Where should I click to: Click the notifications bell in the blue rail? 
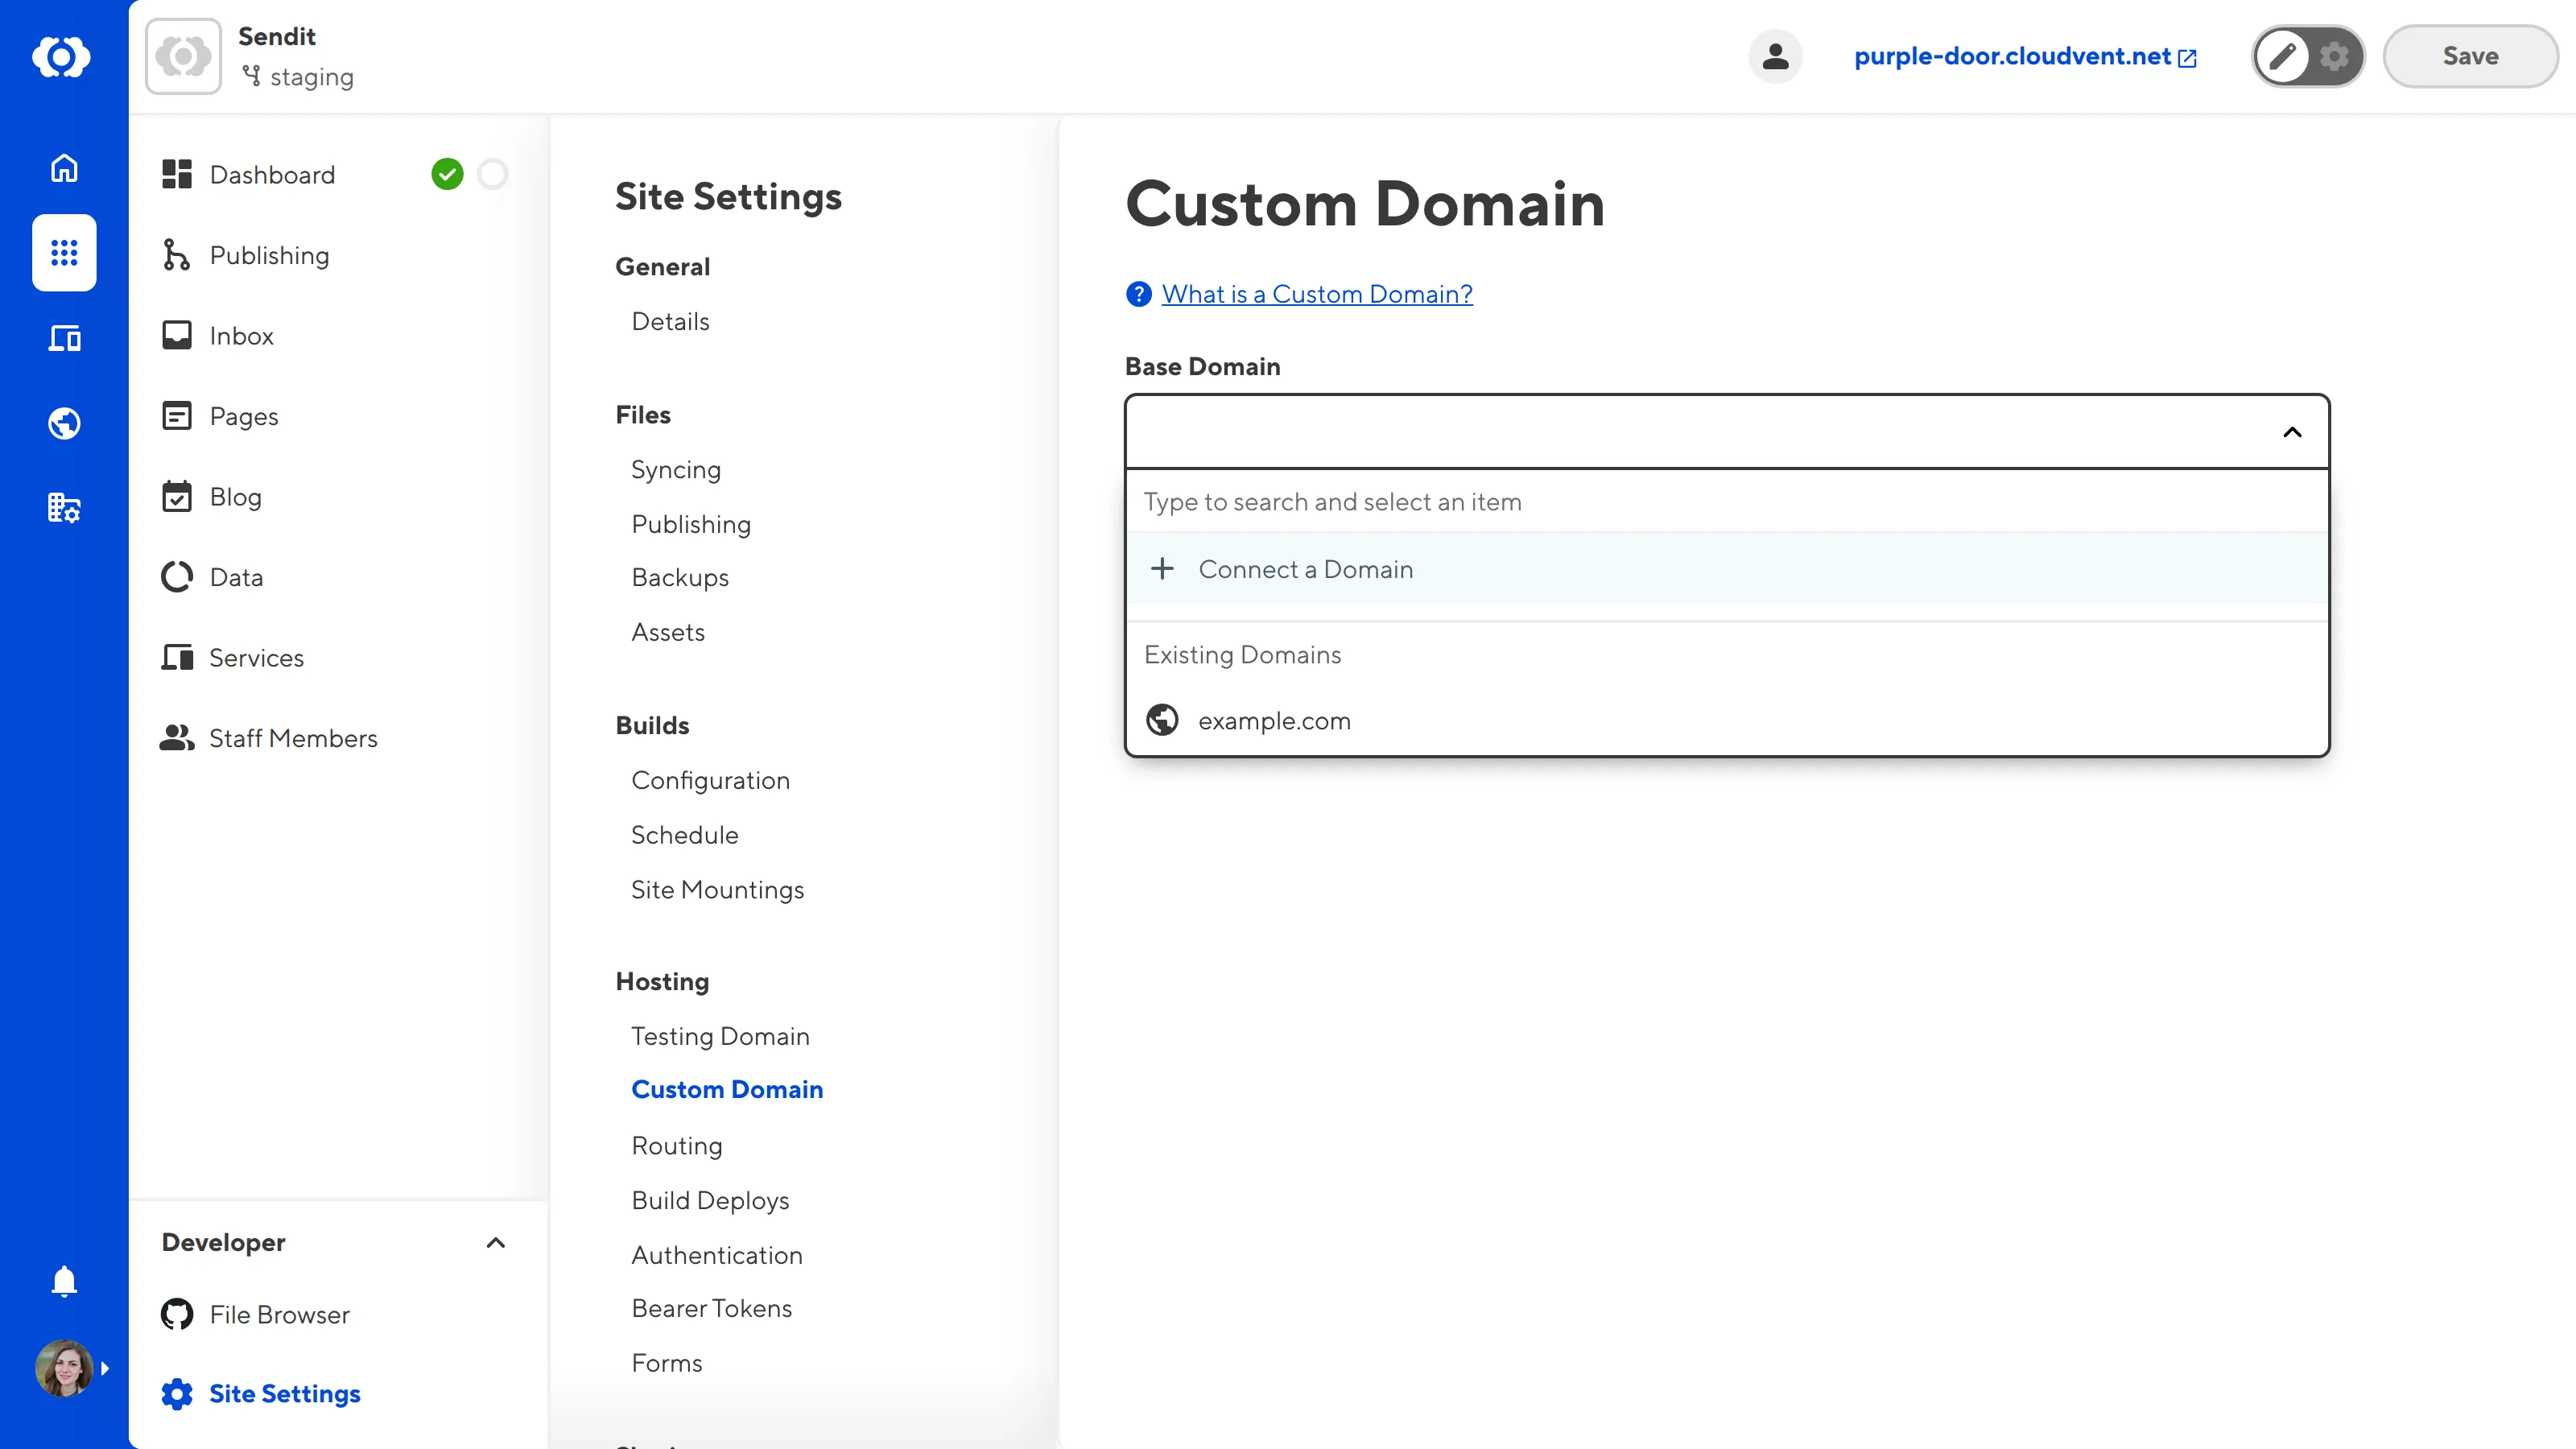tap(63, 1281)
